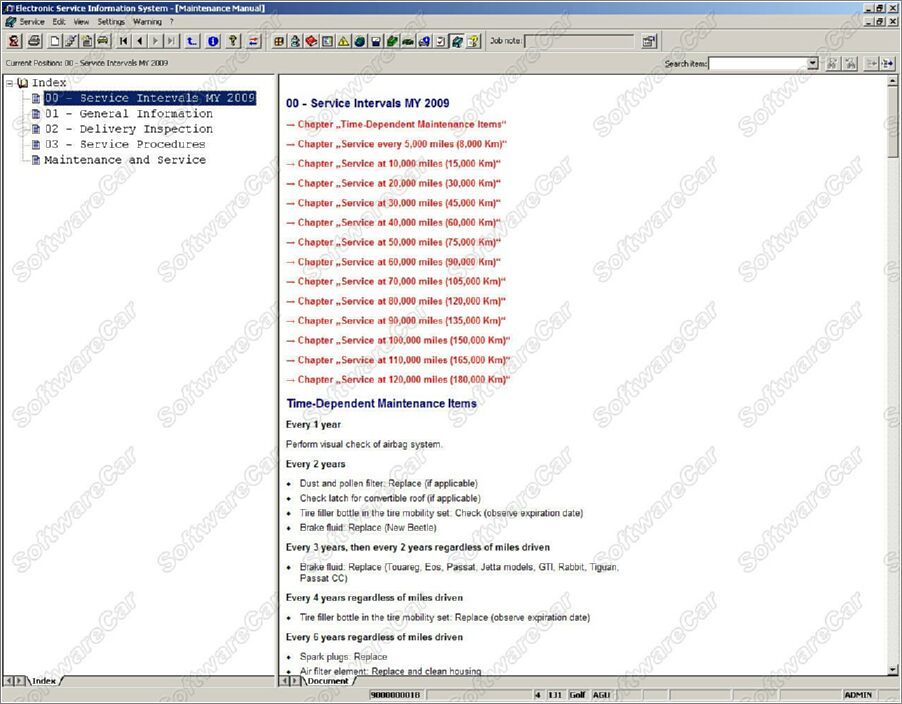
Task: Select 02 - Delivery Inspection tree item
Action: [x=128, y=129]
